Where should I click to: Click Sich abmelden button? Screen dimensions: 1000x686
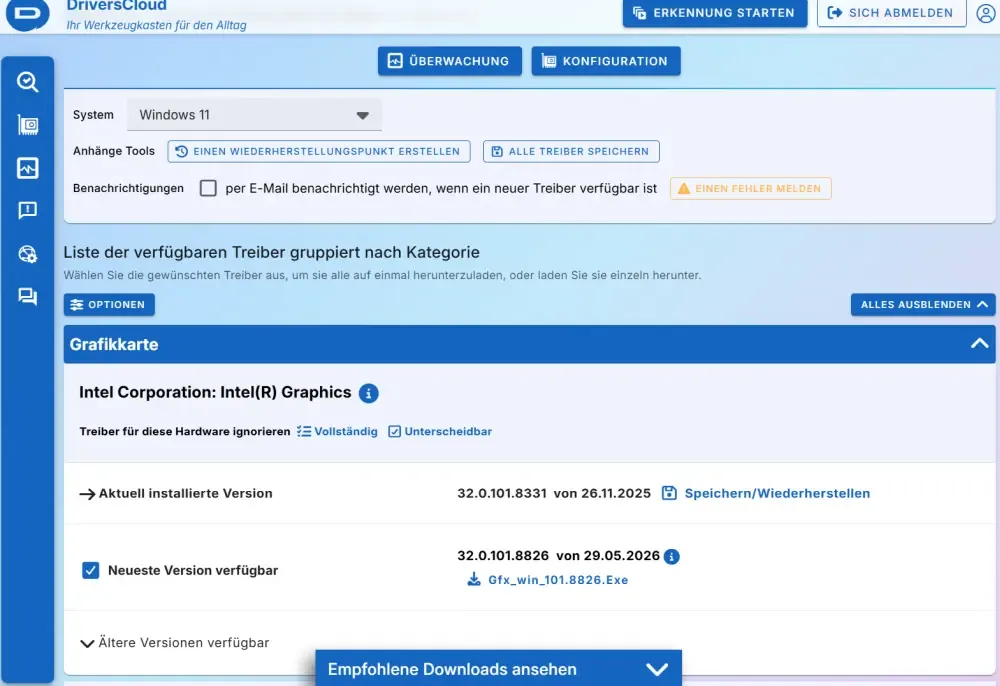[x=891, y=13]
